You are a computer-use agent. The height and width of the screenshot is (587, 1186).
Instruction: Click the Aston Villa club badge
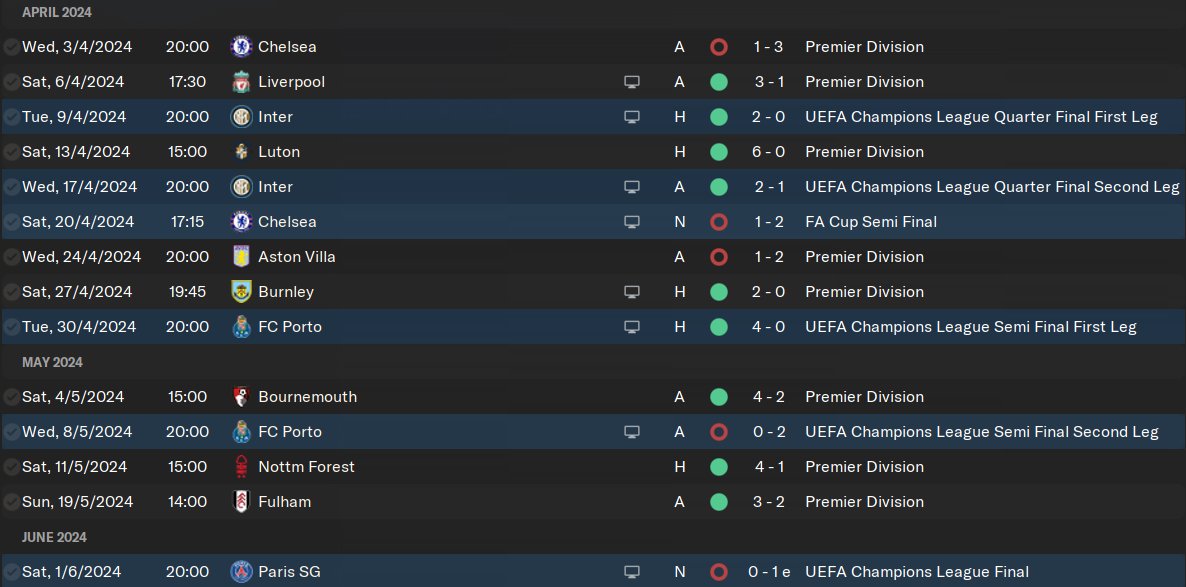point(240,257)
